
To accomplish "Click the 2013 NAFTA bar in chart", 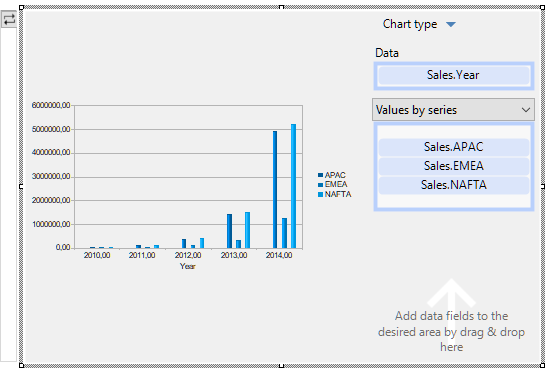I will pos(248,230).
